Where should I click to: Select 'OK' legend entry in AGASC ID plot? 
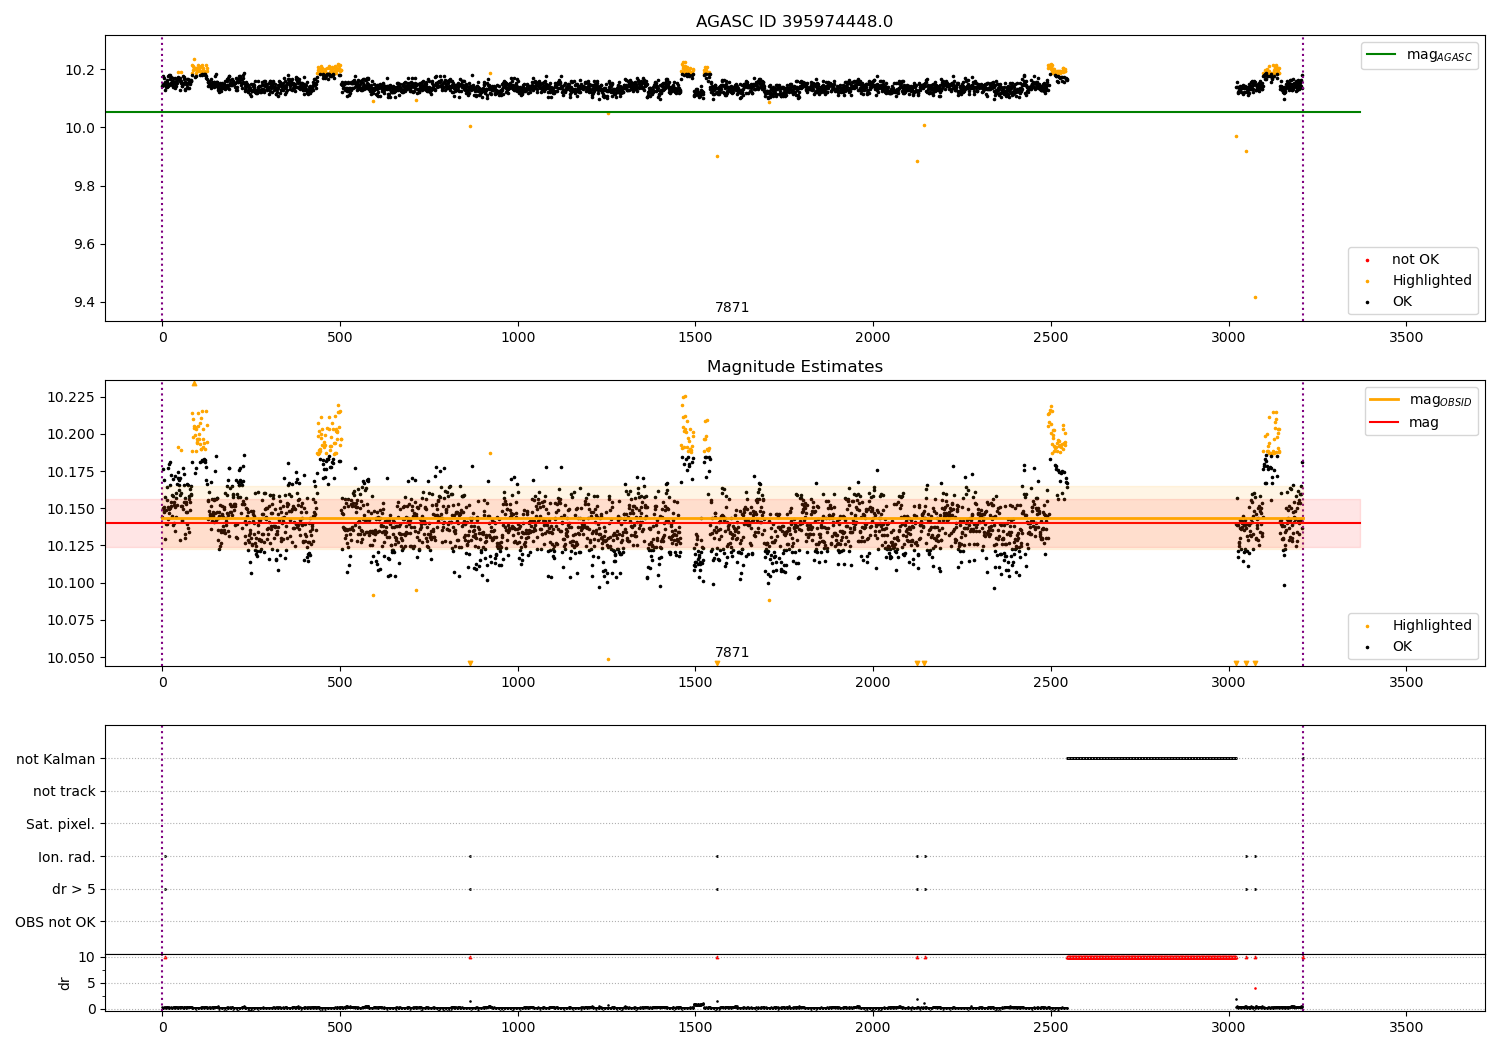pos(1402,302)
